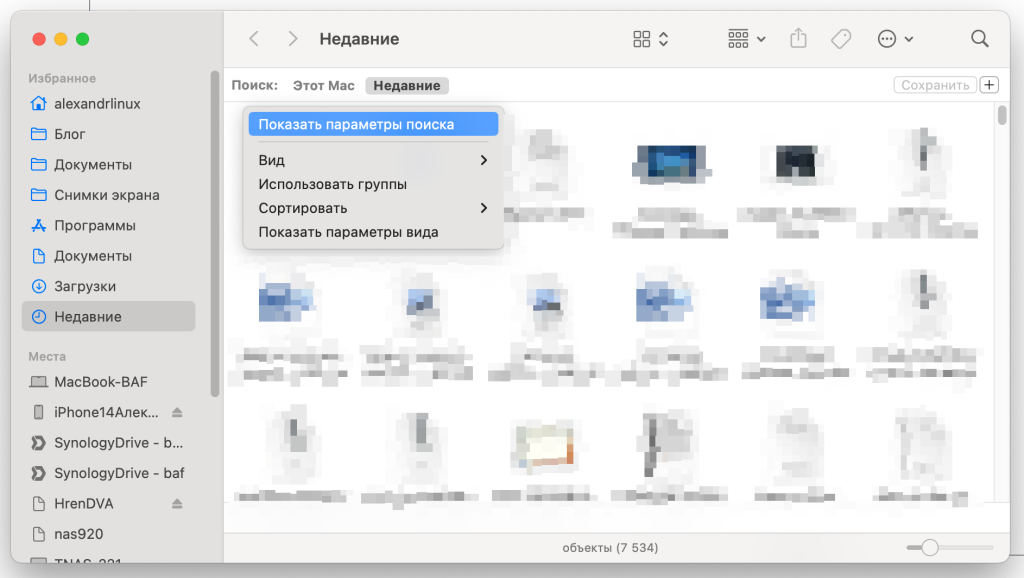Choose 'Использовать группы' menu item
Viewport: 1024px width, 578px height.
pyautogui.click(x=374, y=184)
